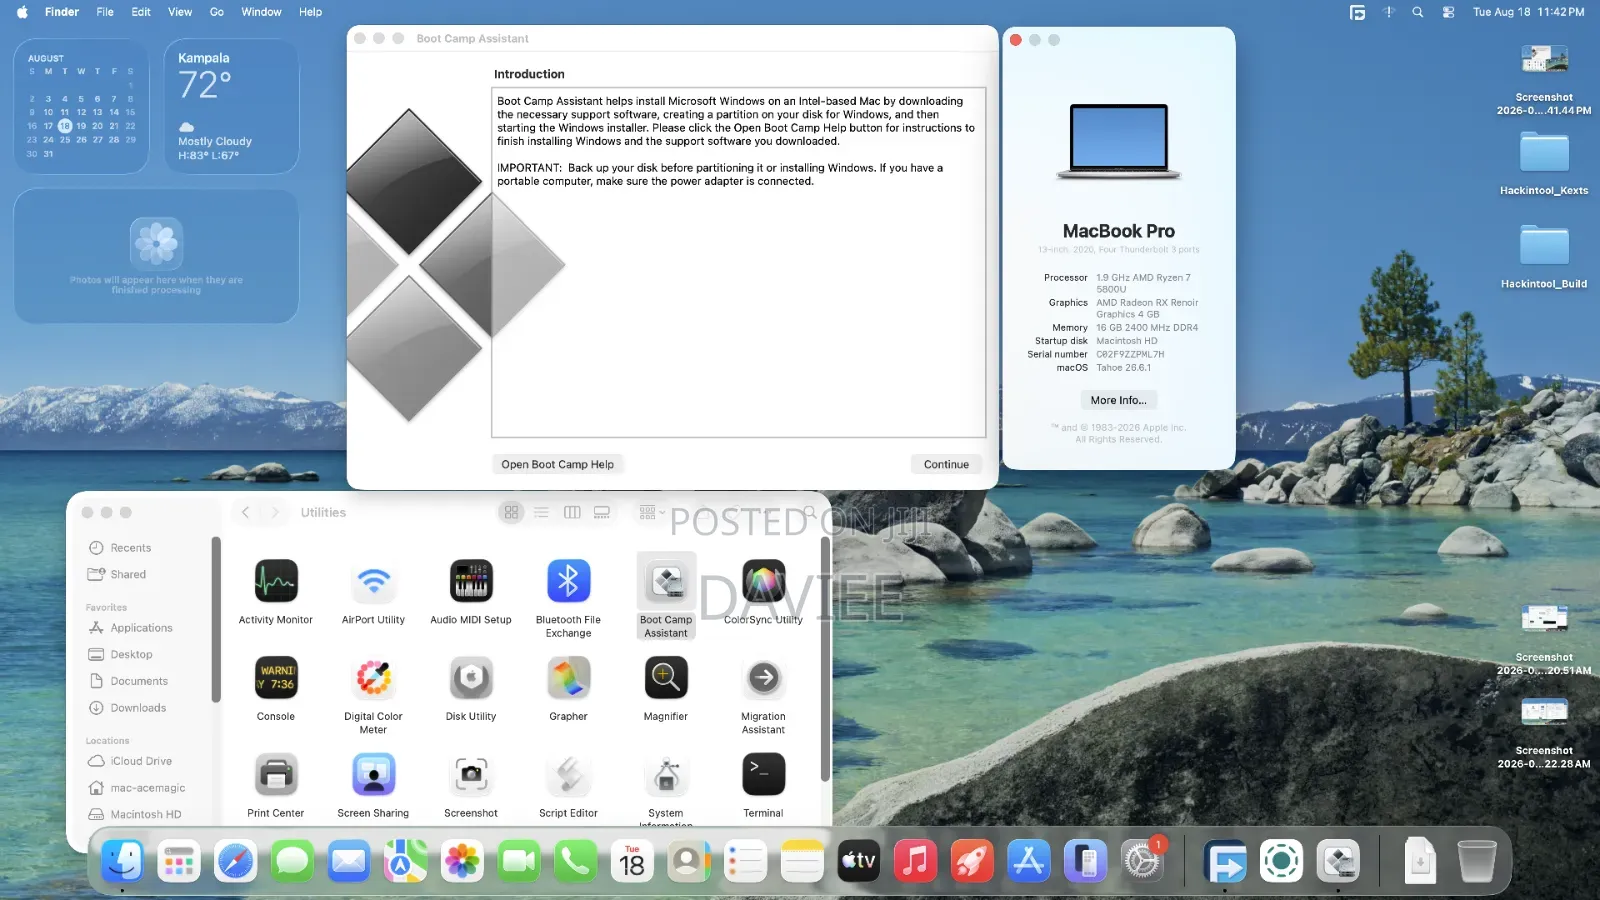Go forward in the Finder window

coord(276,512)
